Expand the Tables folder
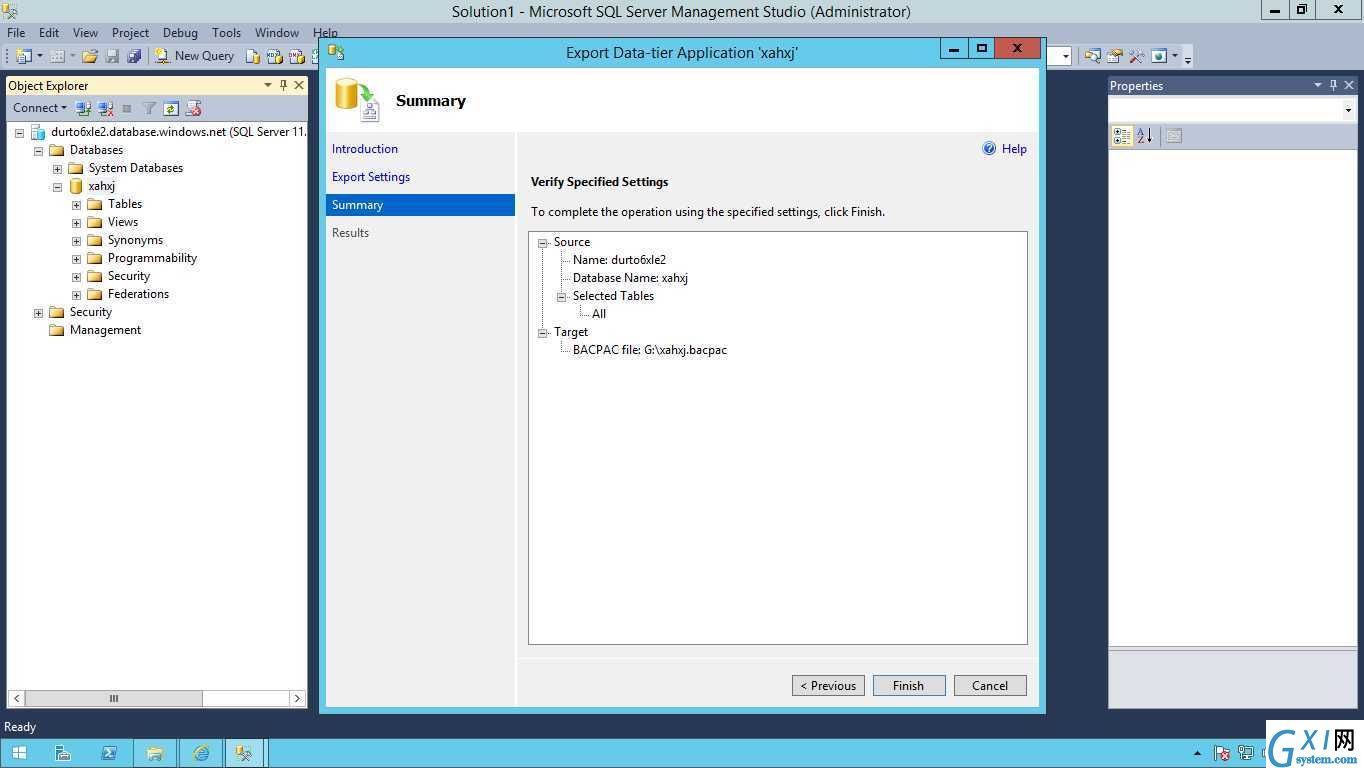This screenshot has width=1364, height=768. [x=76, y=204]
